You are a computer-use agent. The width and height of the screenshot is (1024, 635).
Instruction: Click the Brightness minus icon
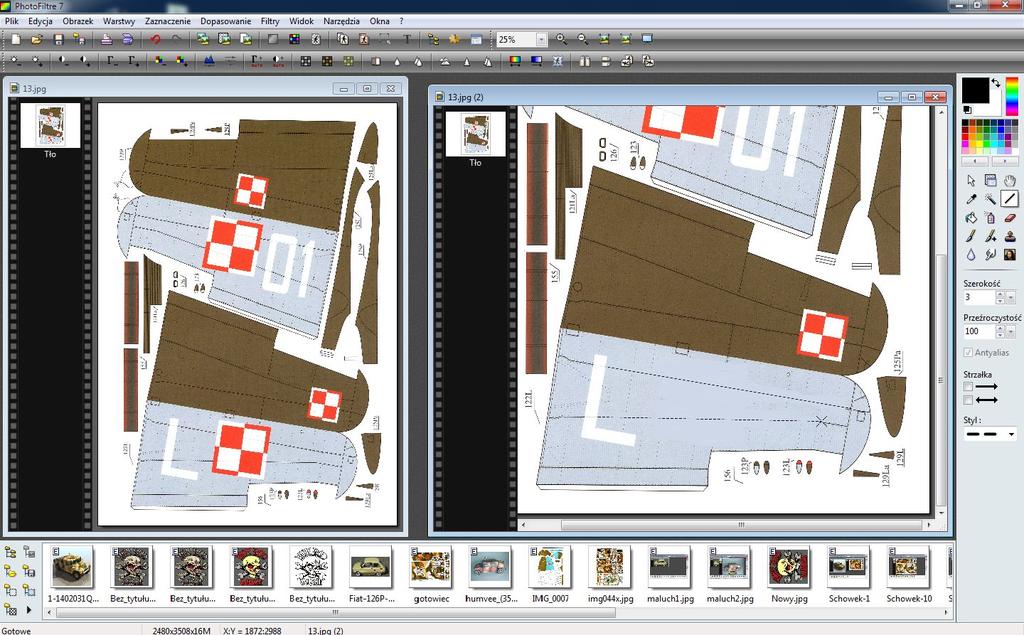coord(16,61)
